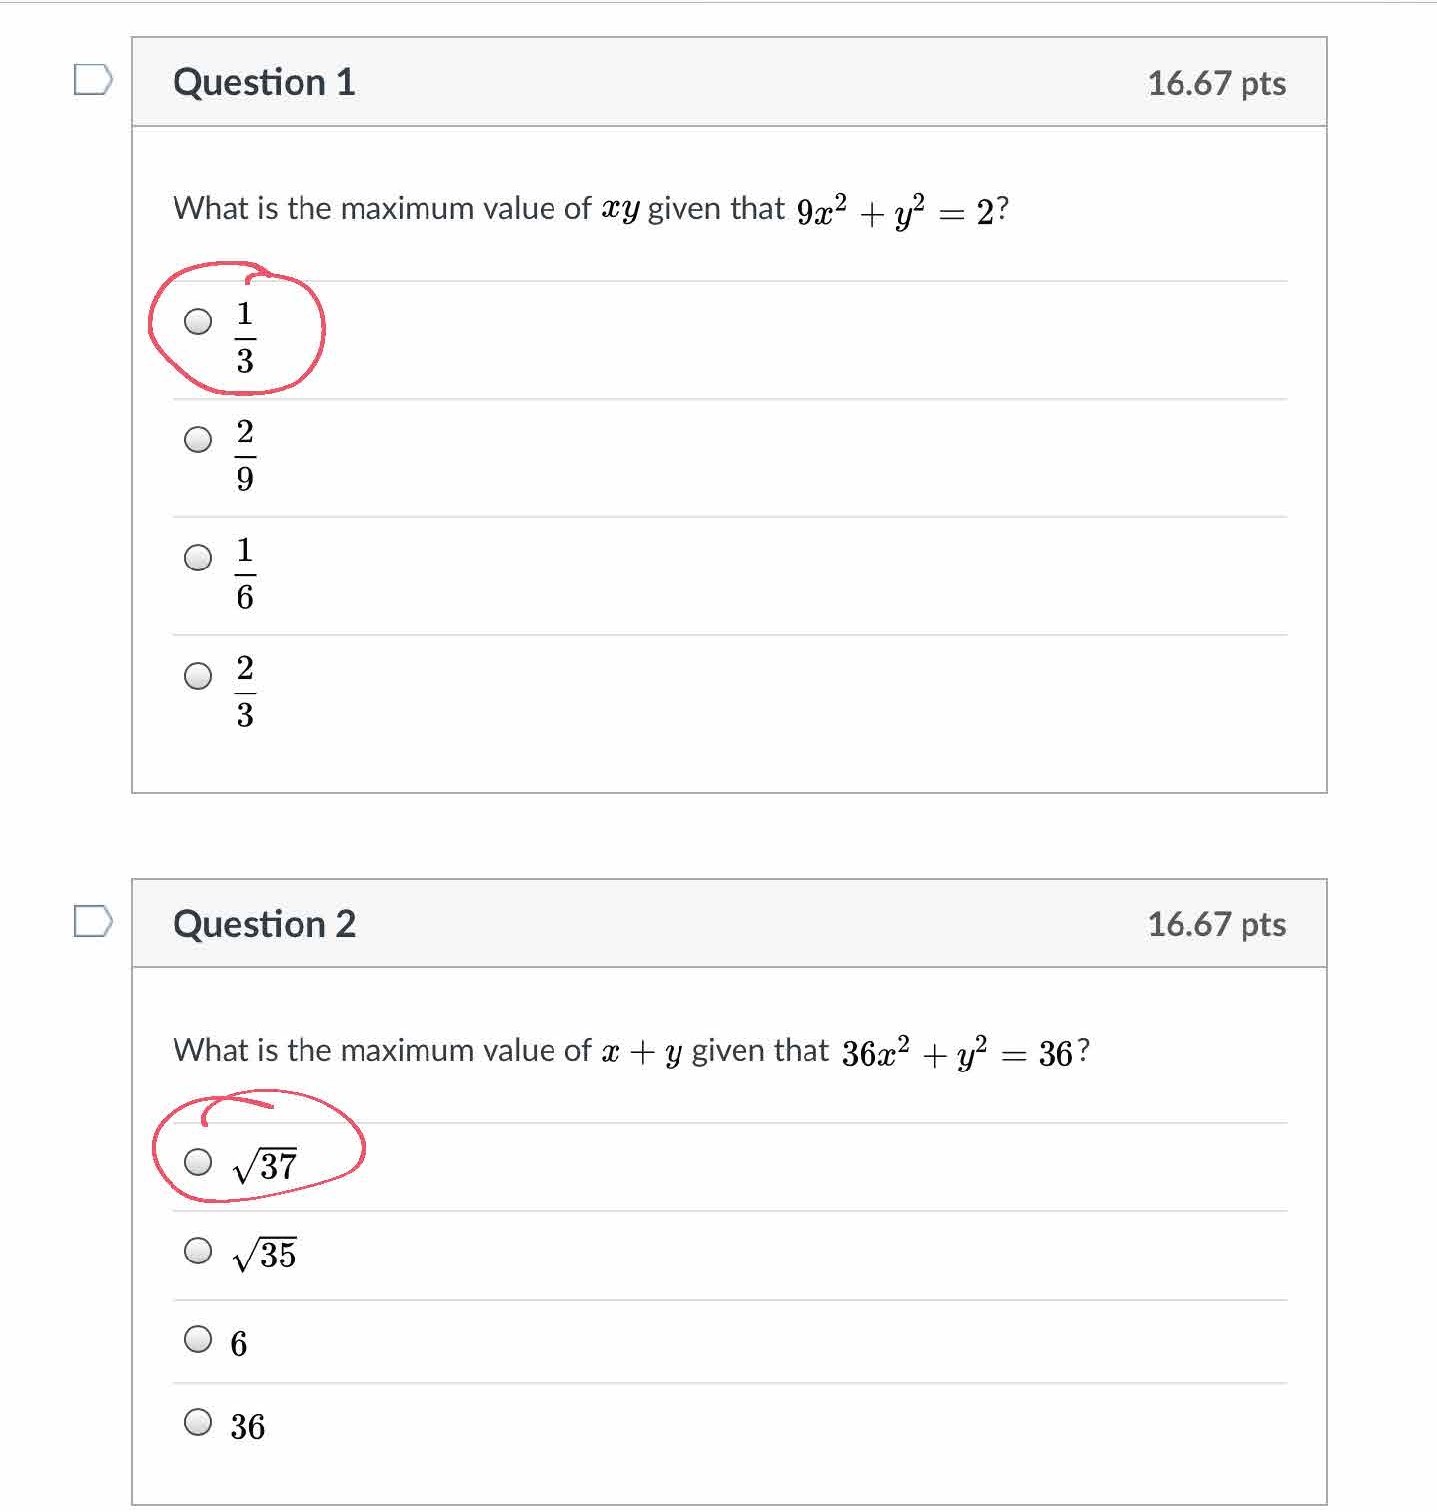This screenshot has height=1512, width=1437.
Task: Click the Question 2 prompt text
Action: (500, 1050)
